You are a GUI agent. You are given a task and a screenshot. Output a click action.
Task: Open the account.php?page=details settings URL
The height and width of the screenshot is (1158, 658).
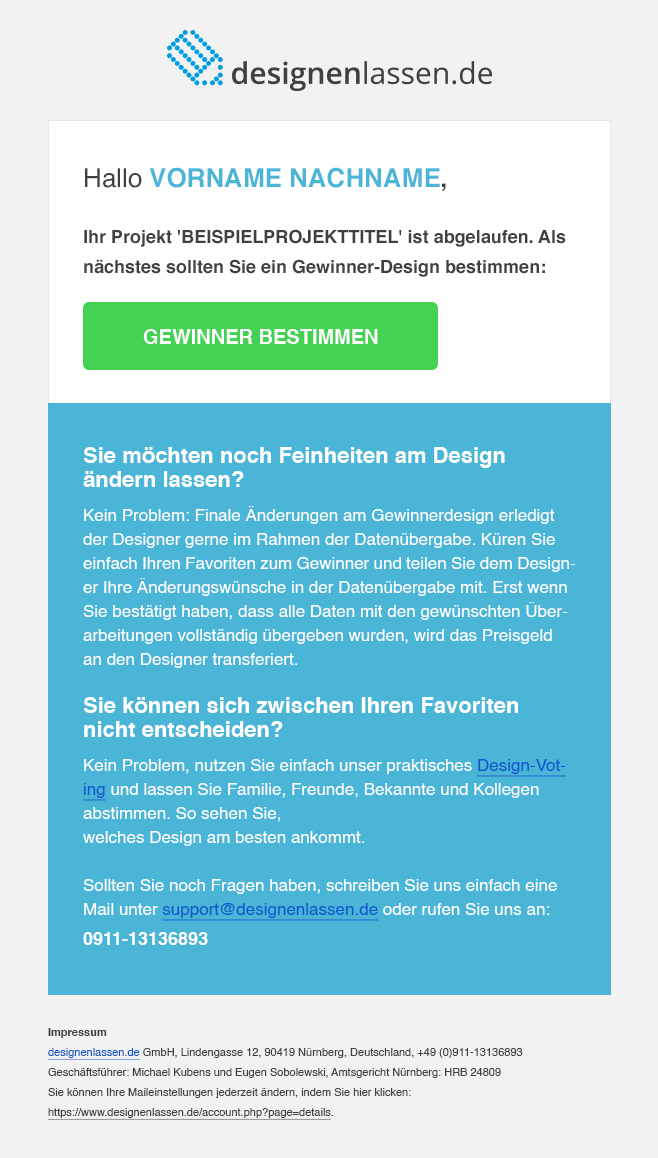[190, 1111]
